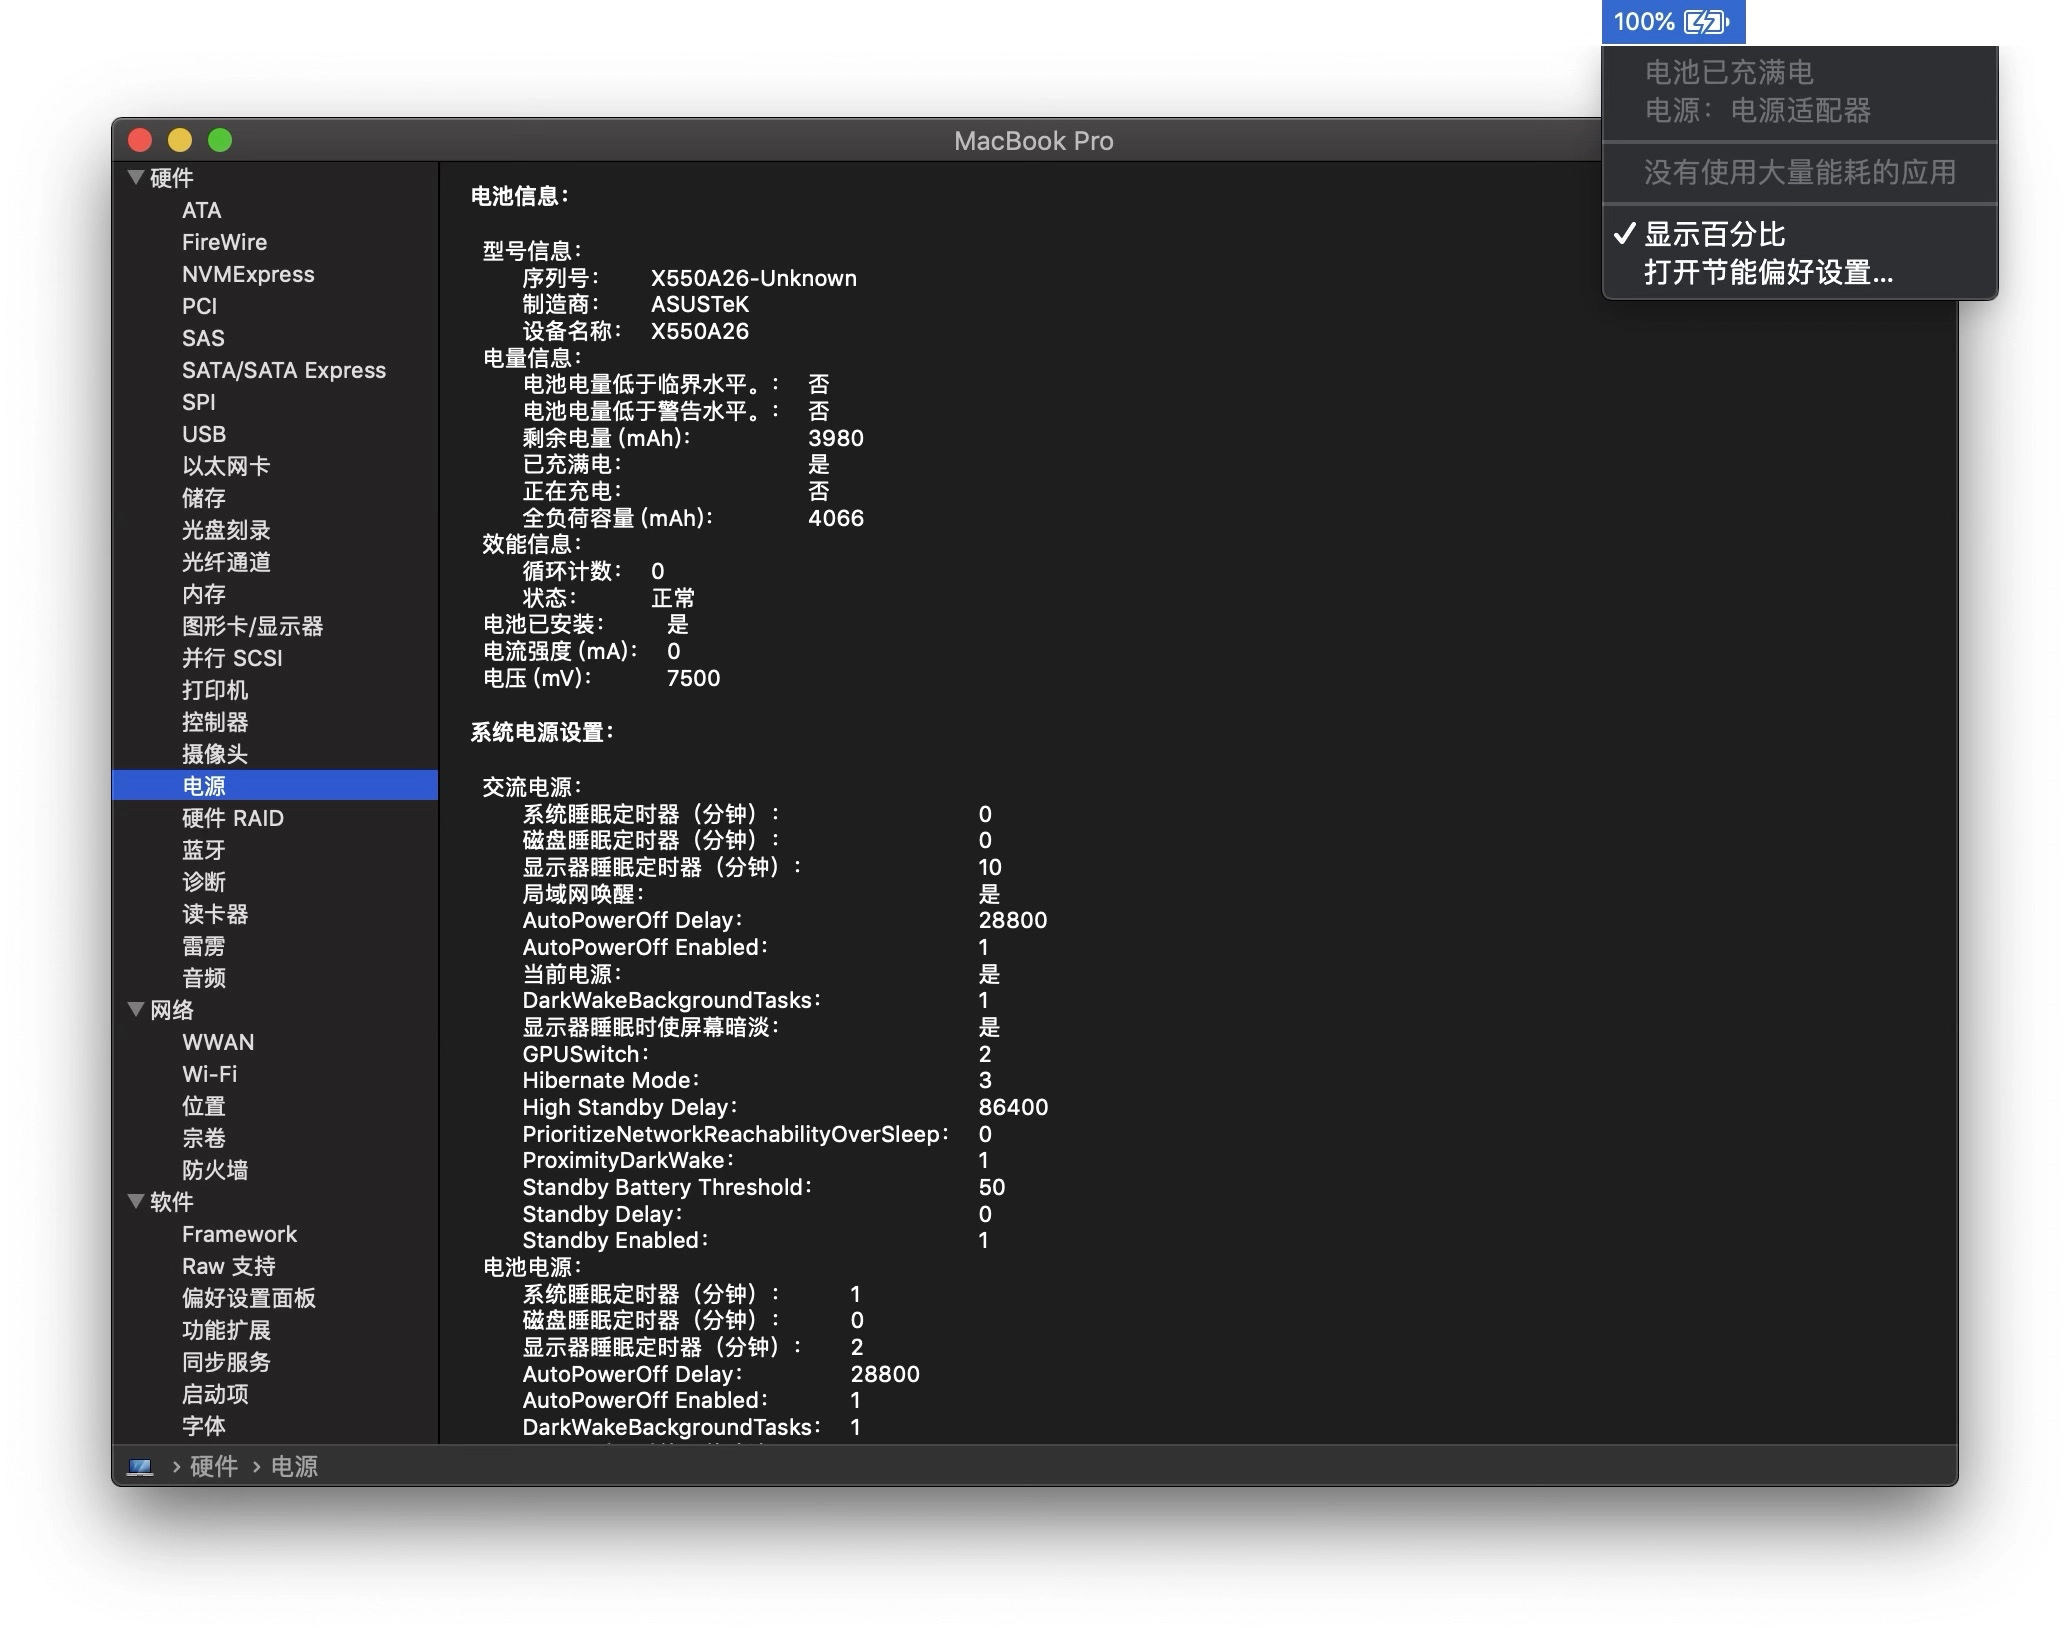Viewport: 2070px width, 1634px height.
Task: Click the full charge capacity value 4066
Action: coord(835,518)
